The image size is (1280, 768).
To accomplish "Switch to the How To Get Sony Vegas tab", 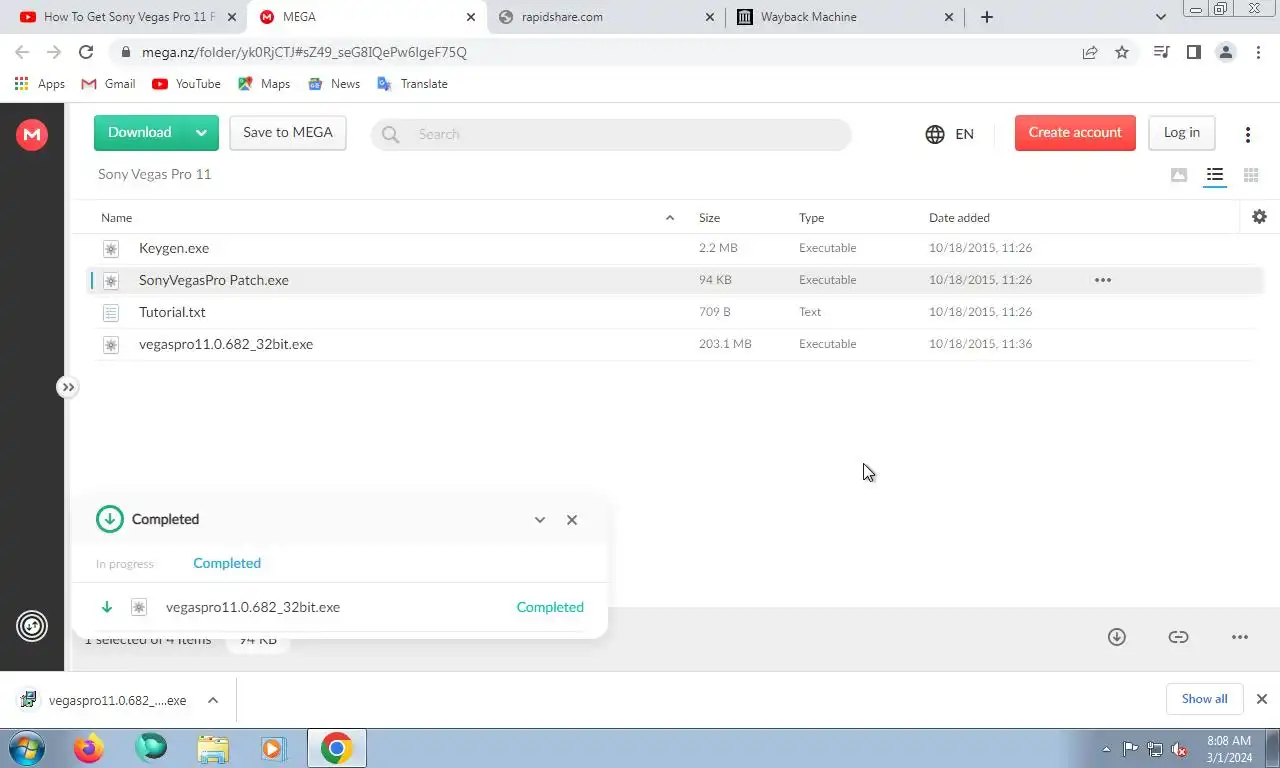I will [127, 17].
